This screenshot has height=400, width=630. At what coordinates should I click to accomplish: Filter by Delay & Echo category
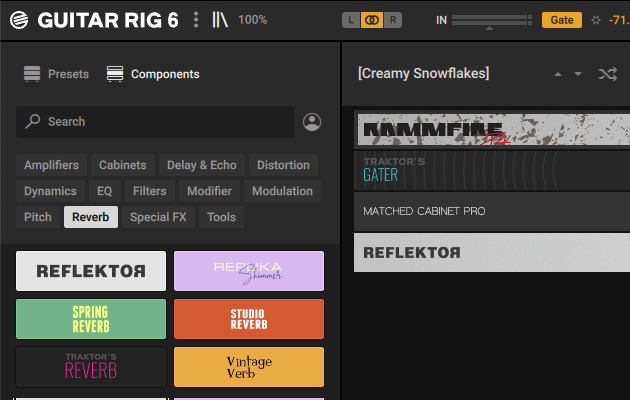pyautogui.click(x=202, y=165)
